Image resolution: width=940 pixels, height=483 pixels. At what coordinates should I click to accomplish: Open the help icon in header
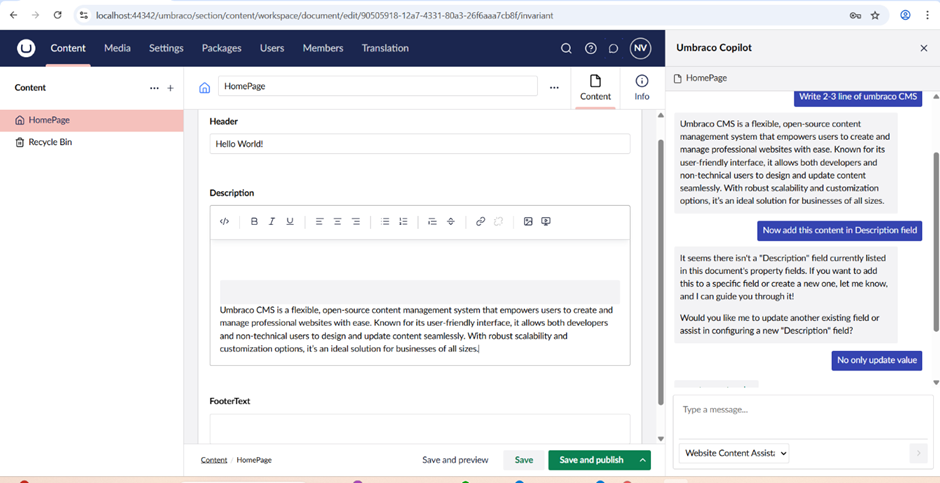[590, 49]
